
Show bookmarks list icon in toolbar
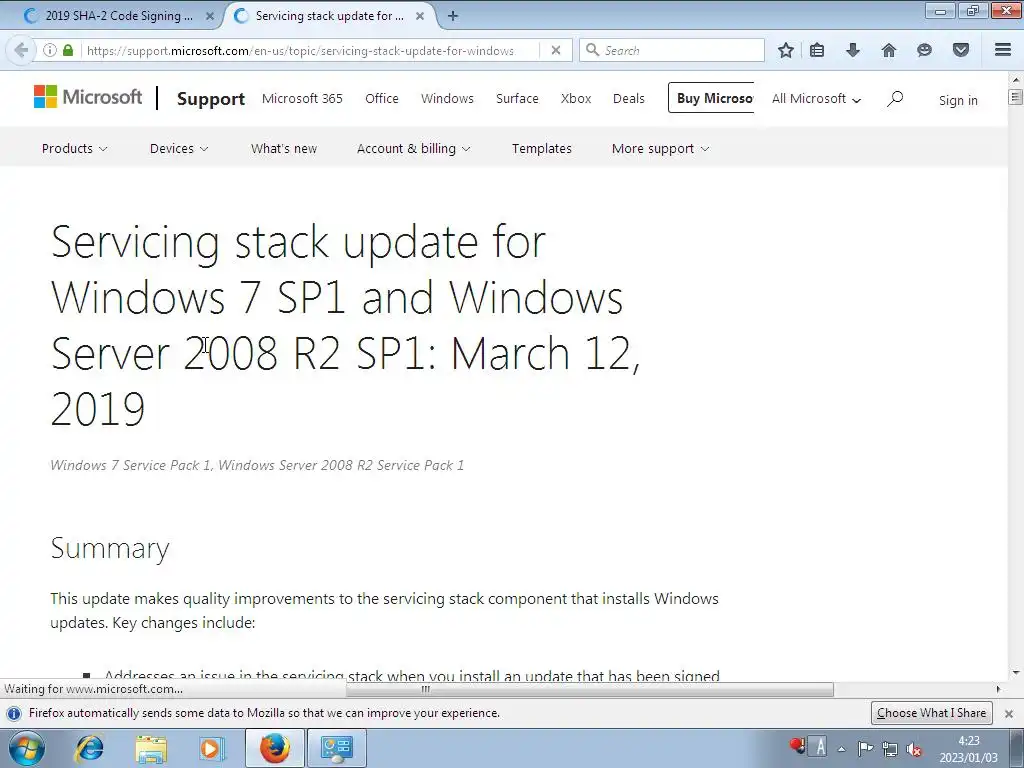point(817,50)
